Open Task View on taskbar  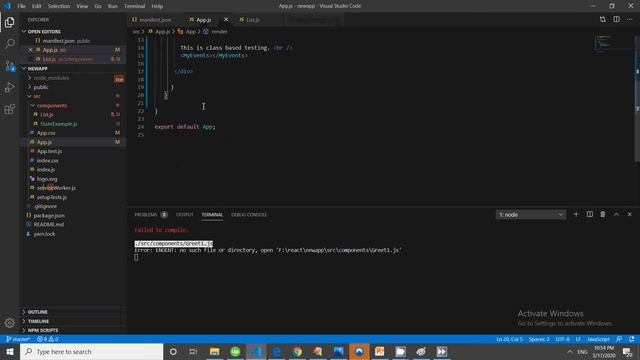point(193,351)
